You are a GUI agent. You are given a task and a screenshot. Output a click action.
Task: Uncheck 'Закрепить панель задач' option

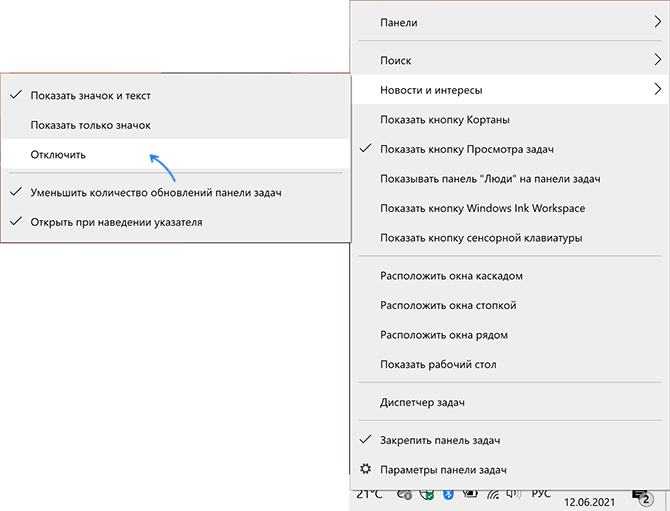(440, 440)
